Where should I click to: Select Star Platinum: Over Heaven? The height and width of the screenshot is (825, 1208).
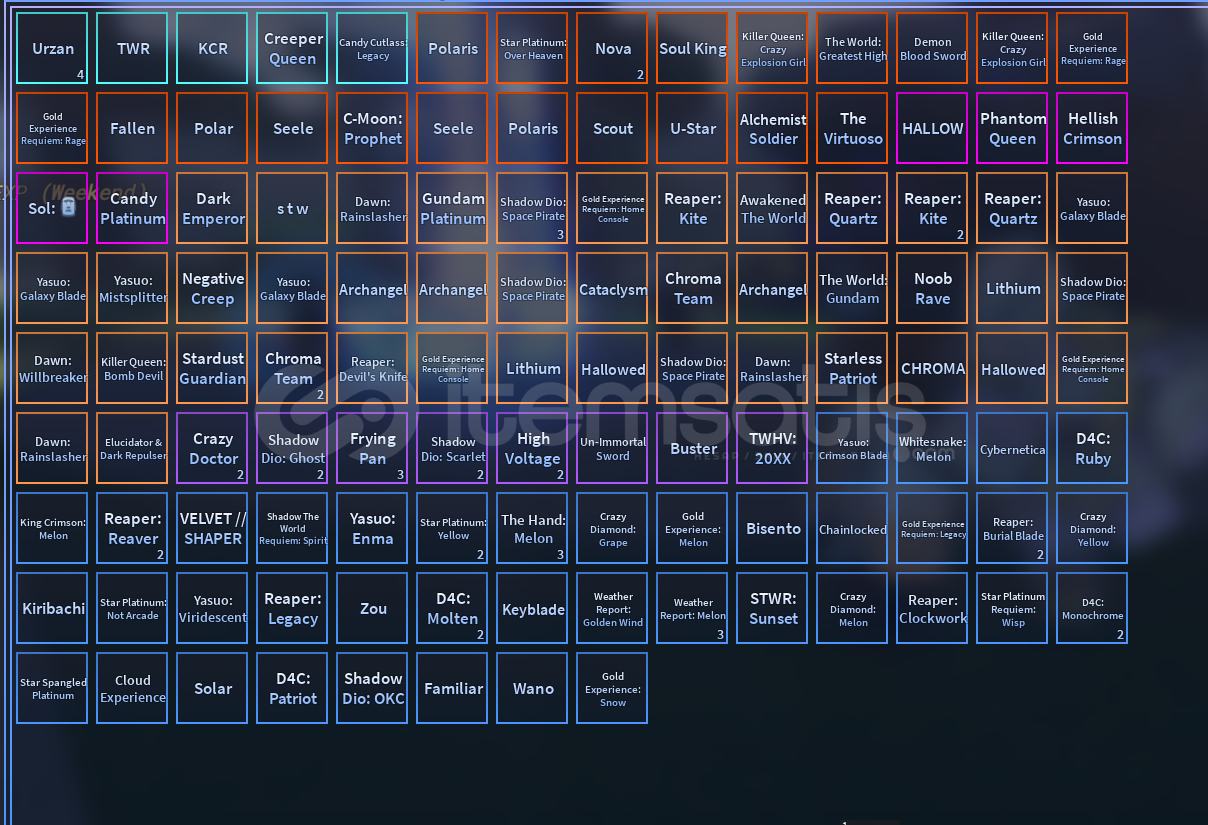point(532,48)
